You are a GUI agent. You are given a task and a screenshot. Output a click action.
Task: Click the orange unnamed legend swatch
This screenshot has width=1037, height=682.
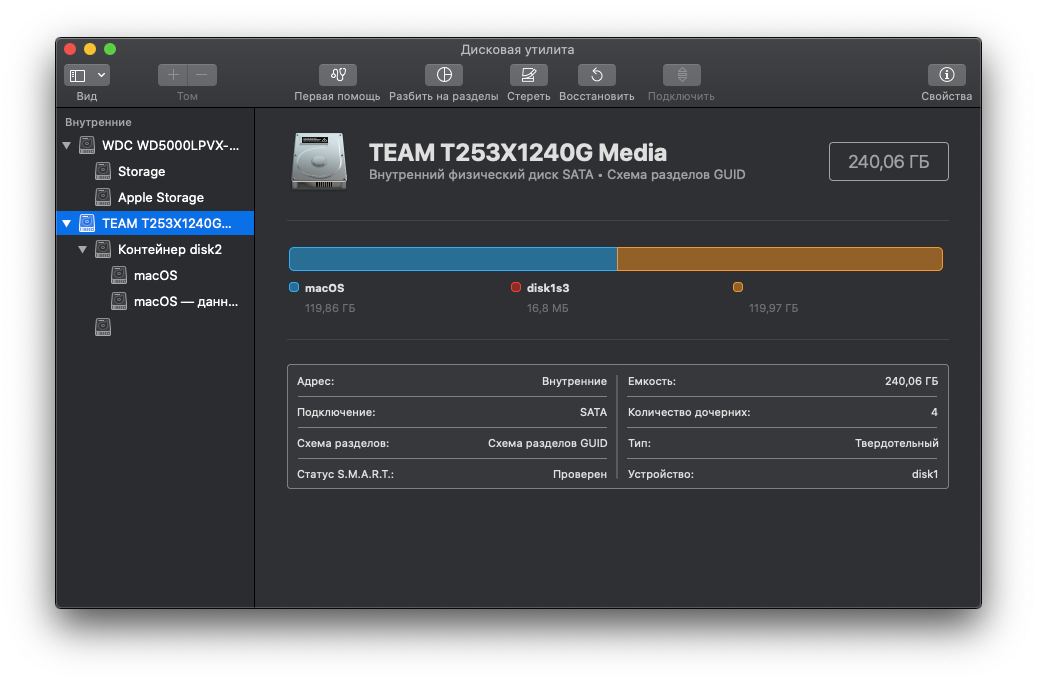738,287
